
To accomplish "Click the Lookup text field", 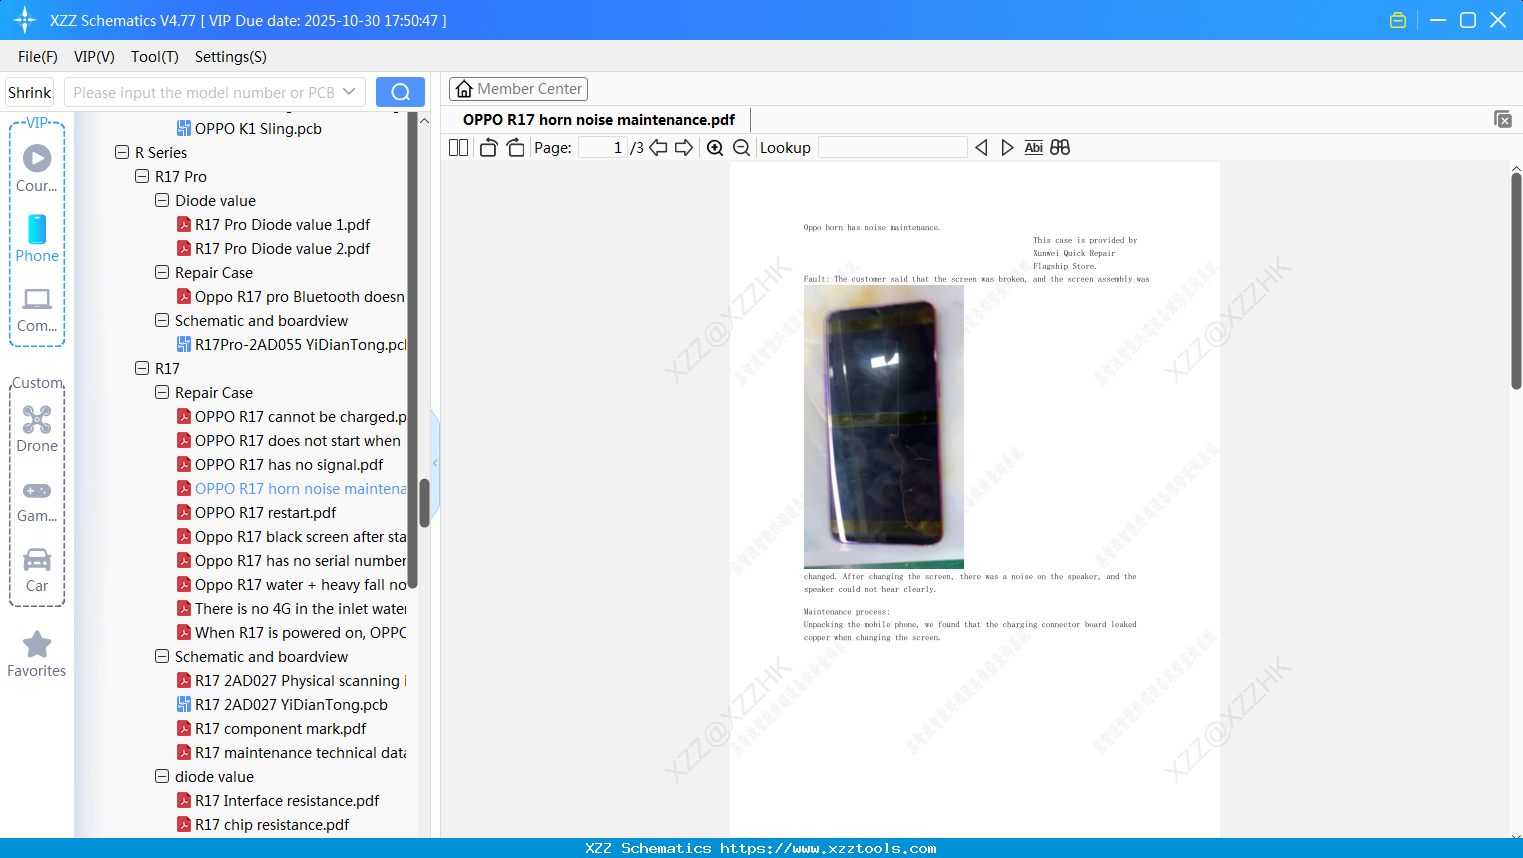I will tap(893, 148).
